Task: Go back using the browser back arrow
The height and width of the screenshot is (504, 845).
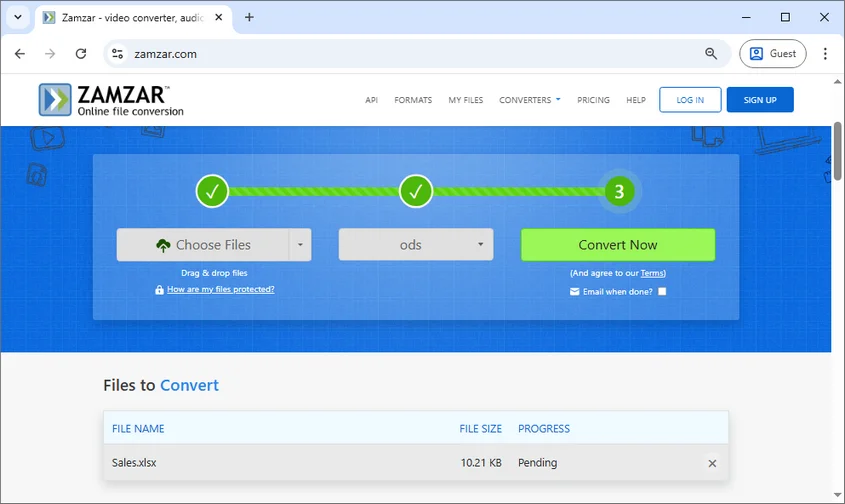Action: click(20, 54)
